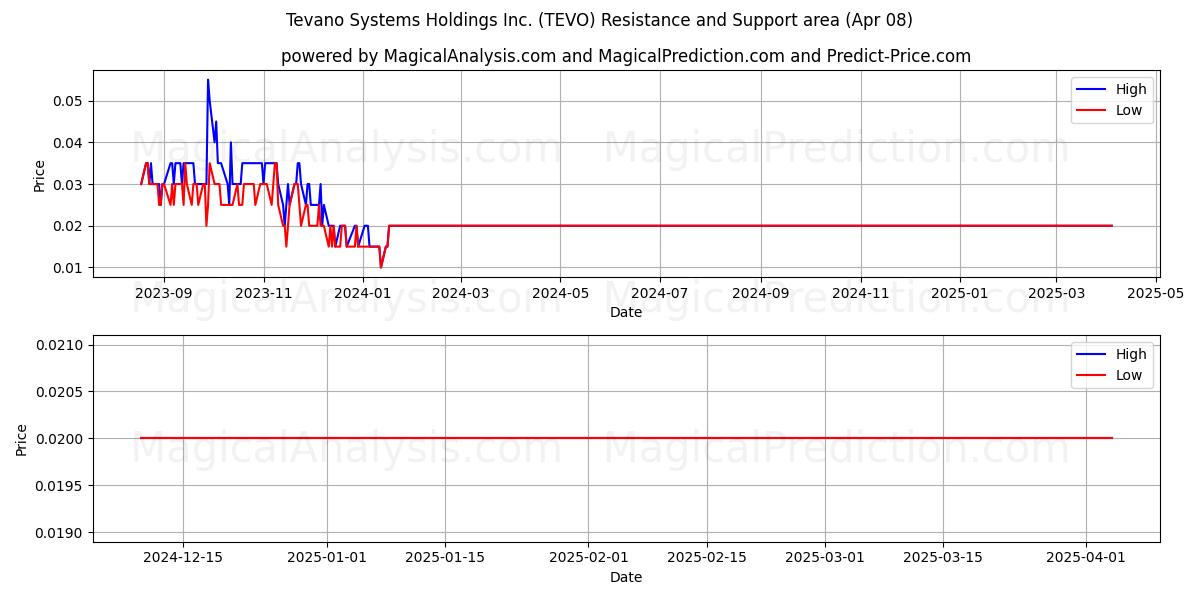Image resolution: width=1200 pixels, height=600 pixels.
Task: Click the 2024-01 date tick label
Action: pos(363,293)
